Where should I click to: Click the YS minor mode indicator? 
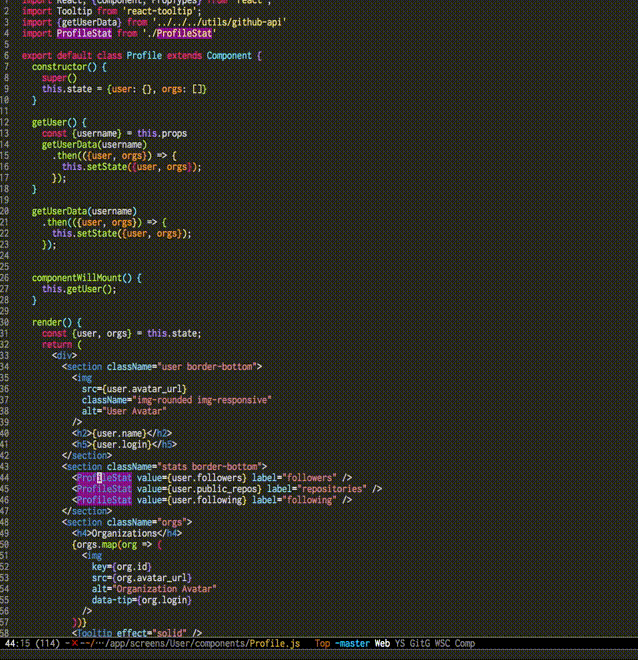(x=401, y=644)
